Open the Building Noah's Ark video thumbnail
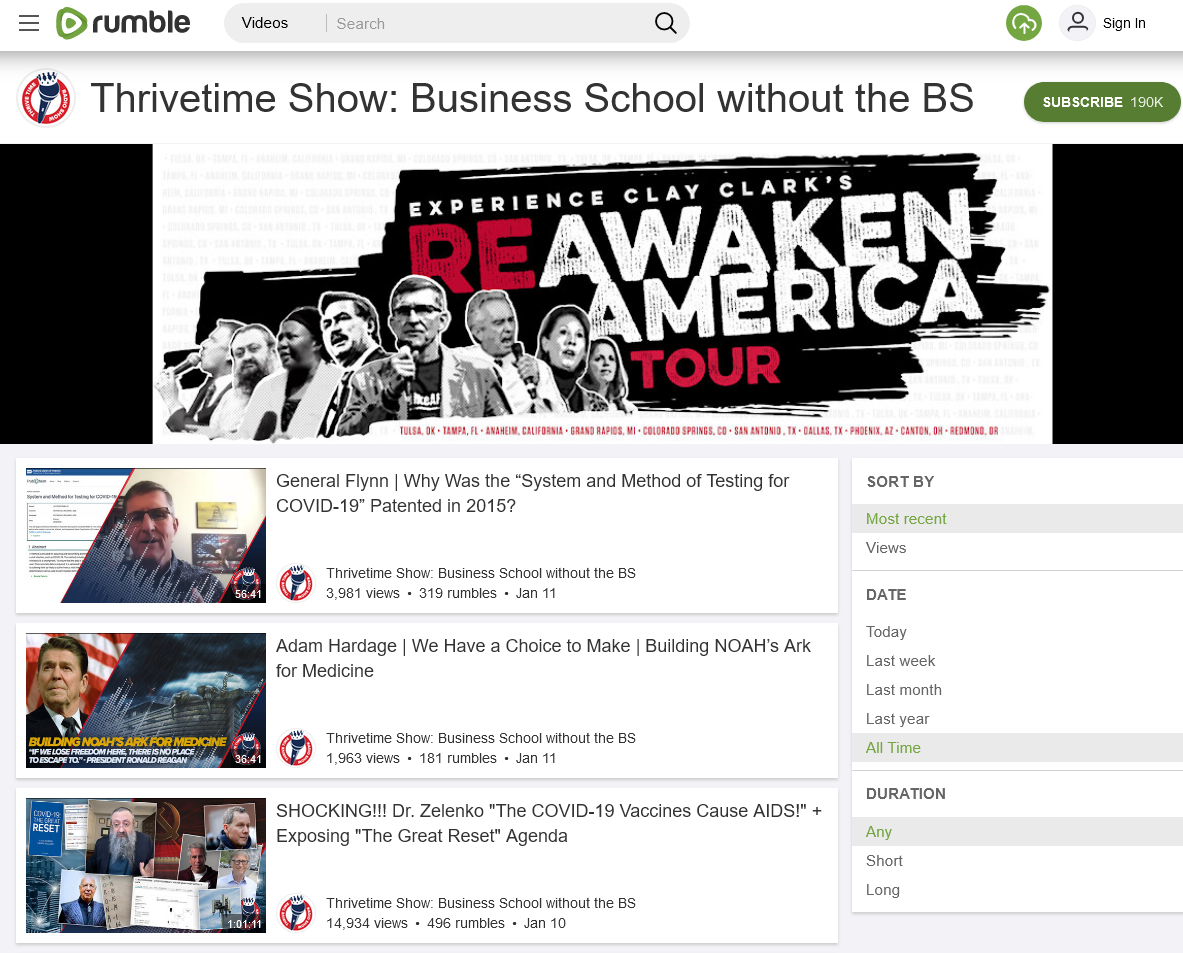1183x953 pixels. tap(146, 700)
